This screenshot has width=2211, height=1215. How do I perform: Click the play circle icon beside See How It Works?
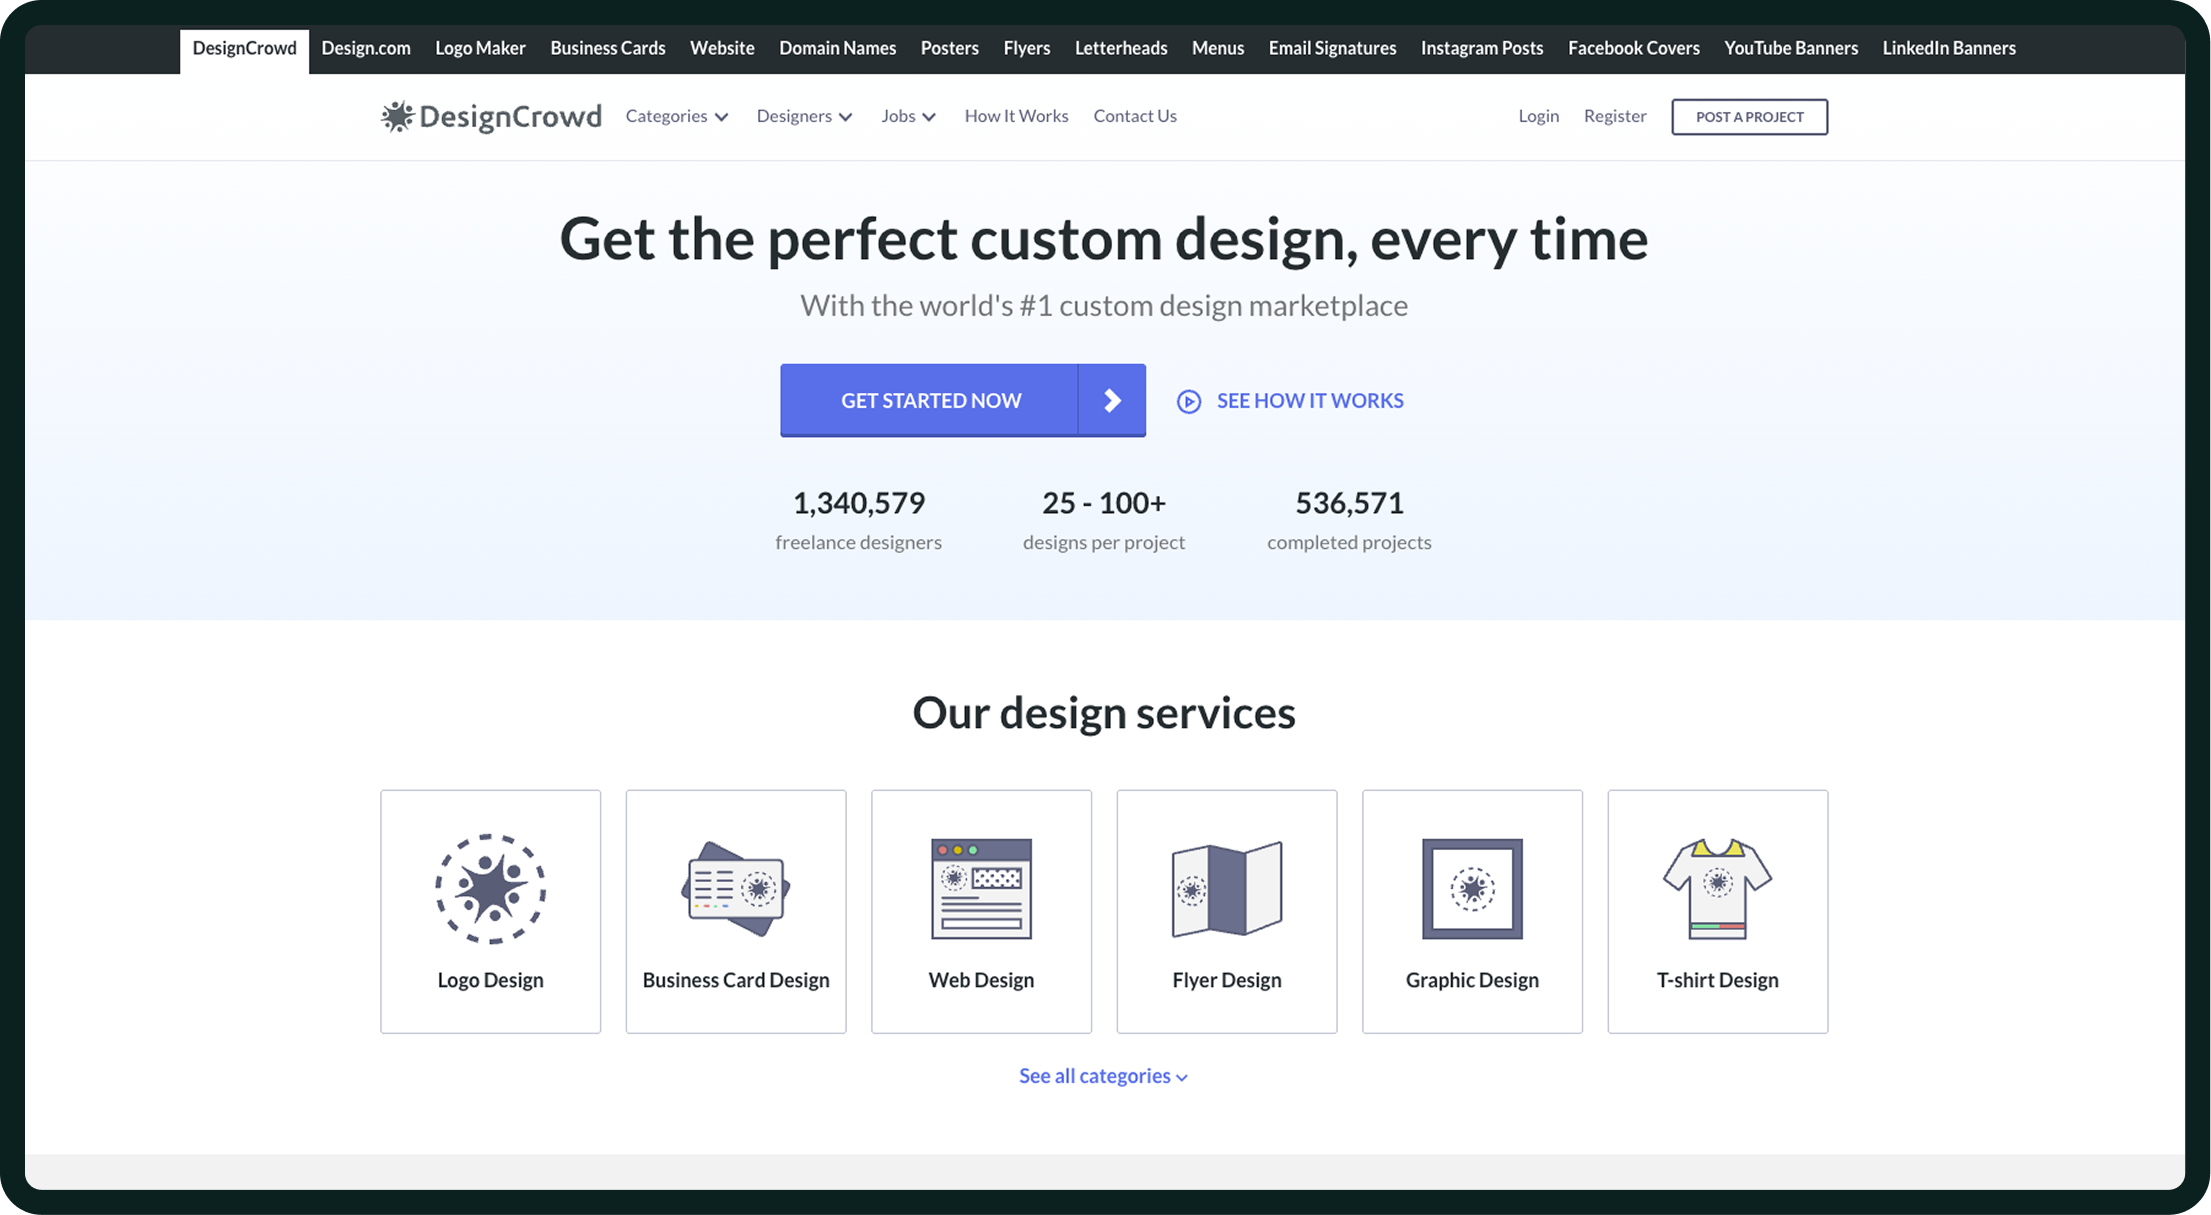click(1188, 401)
